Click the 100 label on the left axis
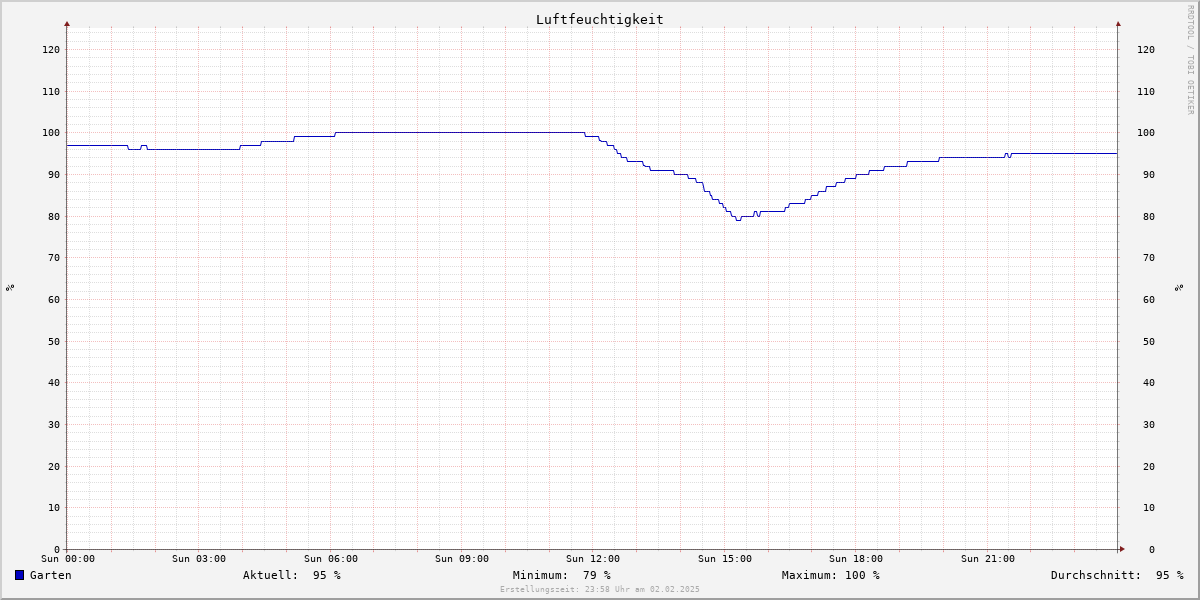 [x=50, y=133]
